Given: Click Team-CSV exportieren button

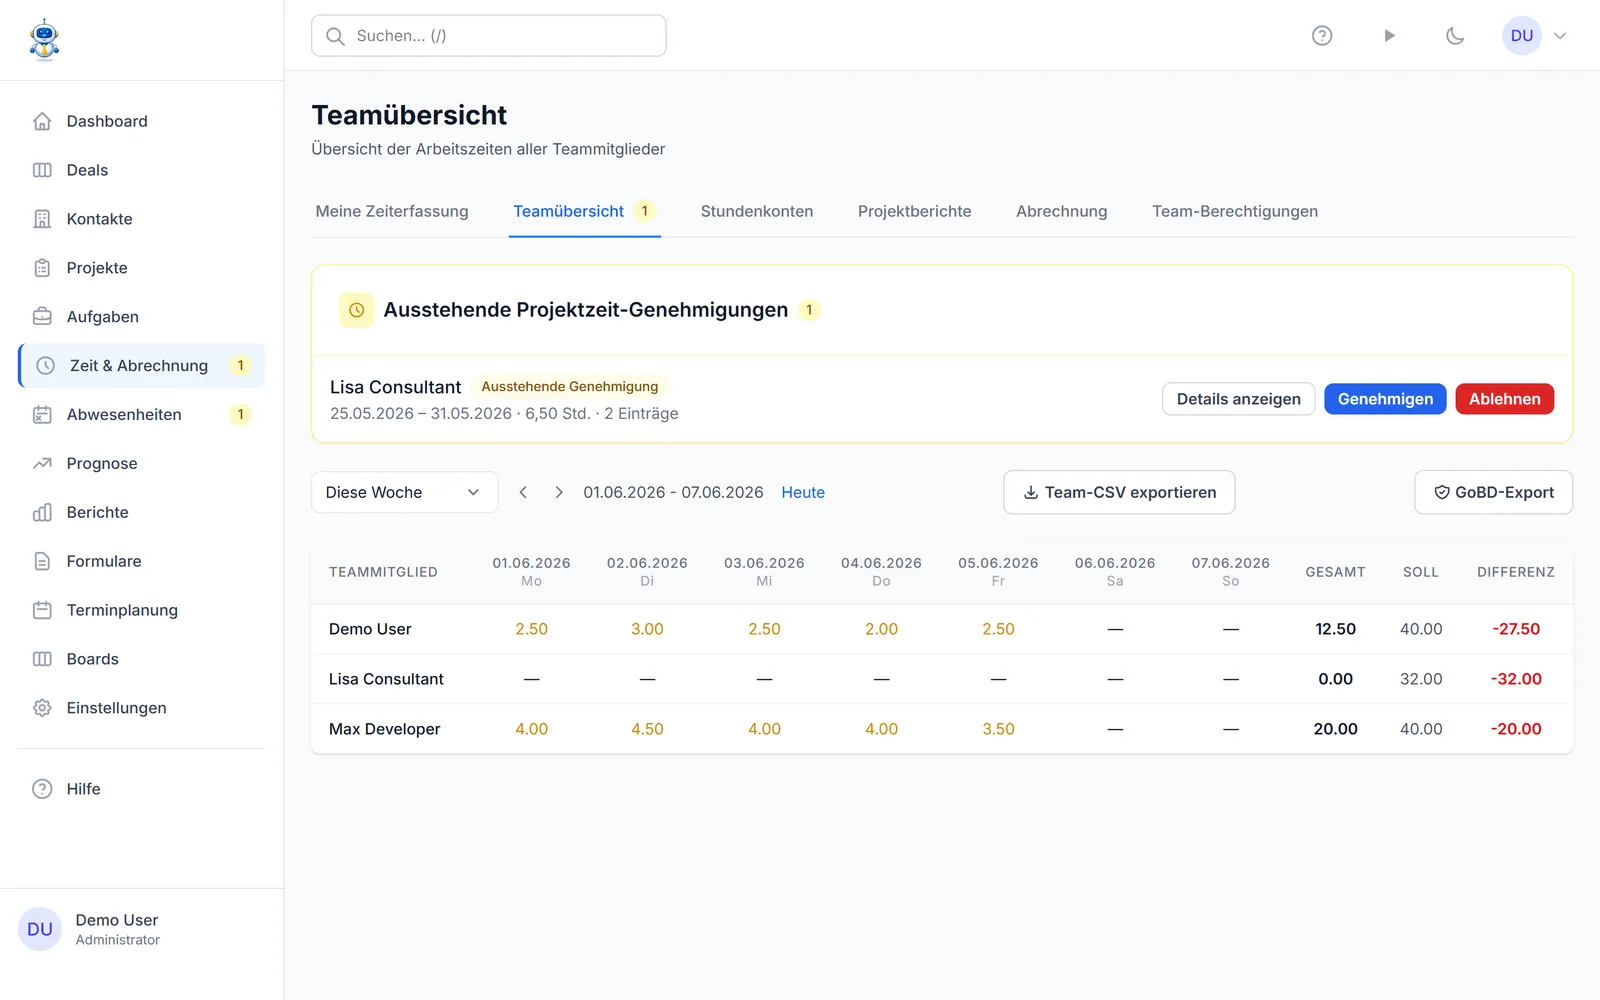Looking at the screenshot, I should tap(1119, 492).
